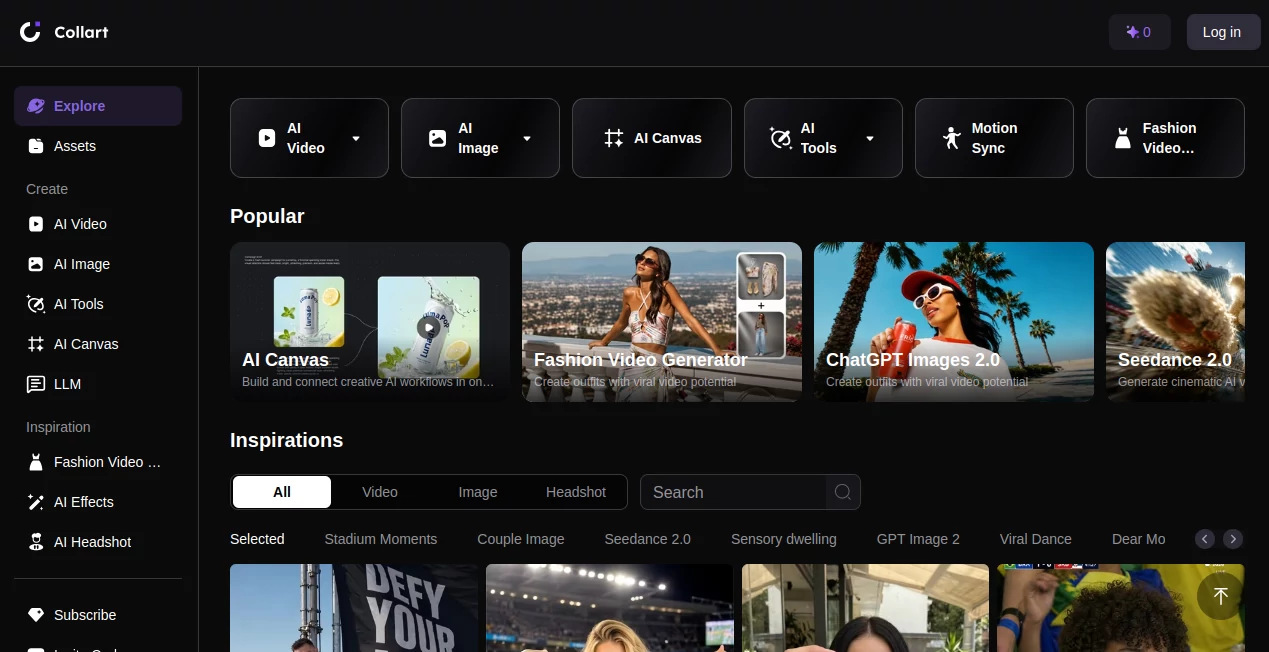Switch to the Headshot inspirations tab
This screenshot has width=1269, height=652.
[x=576, y=492]
